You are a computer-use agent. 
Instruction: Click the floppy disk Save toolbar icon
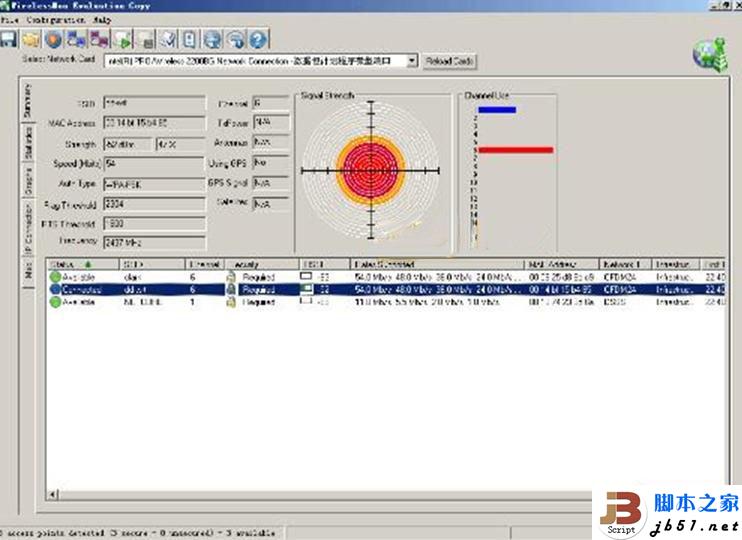8,39
